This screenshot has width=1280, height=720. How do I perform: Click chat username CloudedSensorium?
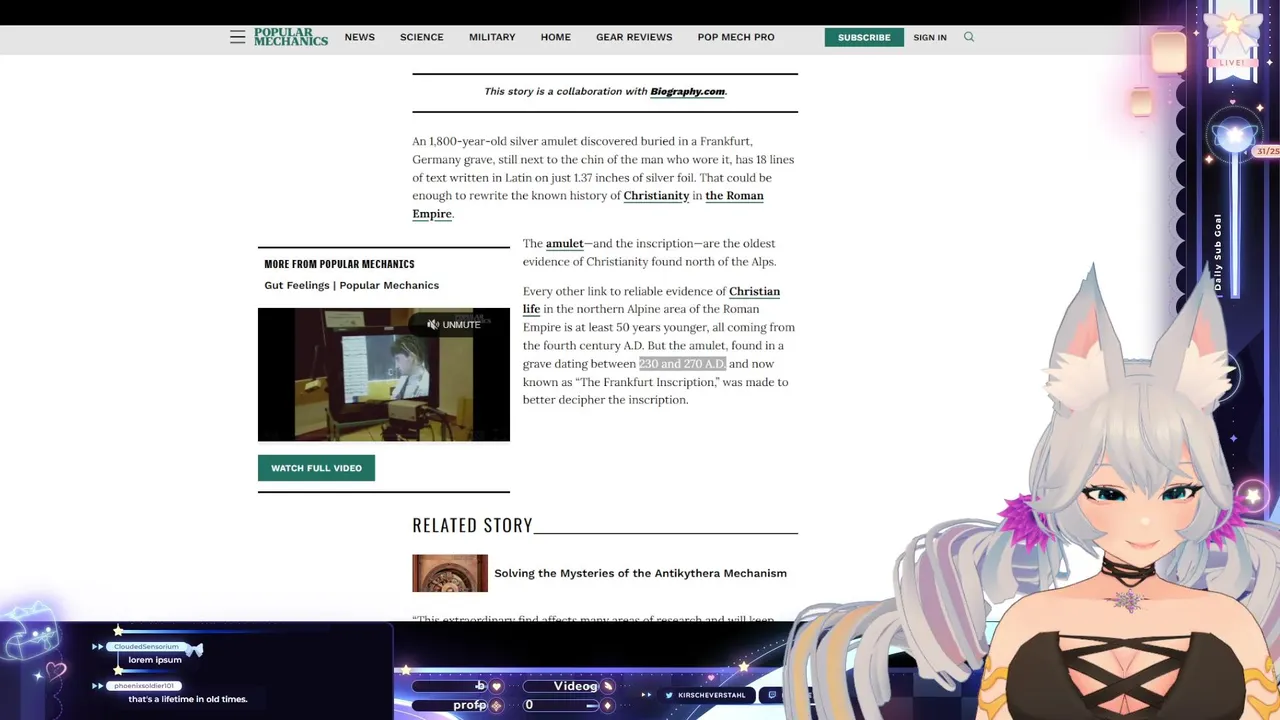pyautogui.click(x=146, y=647)
